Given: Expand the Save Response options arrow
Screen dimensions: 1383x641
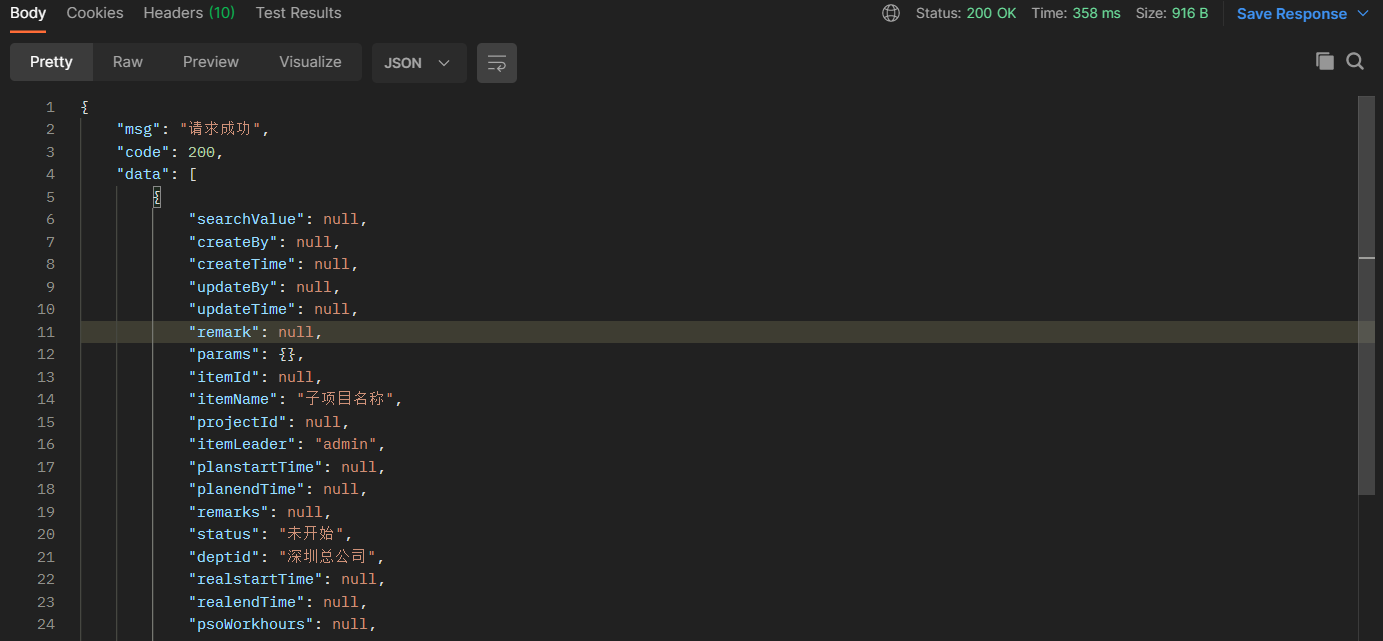Looking at the screenshot, I should pyautogui.click(x=1363, y=14).
